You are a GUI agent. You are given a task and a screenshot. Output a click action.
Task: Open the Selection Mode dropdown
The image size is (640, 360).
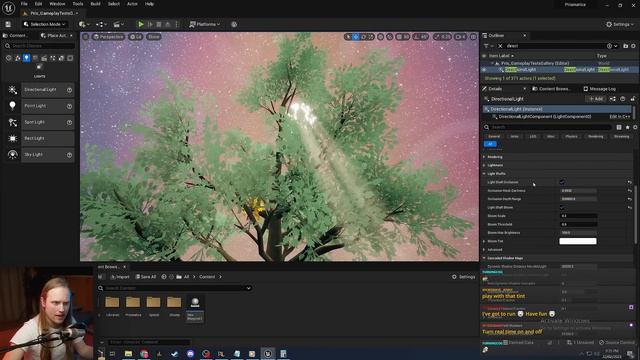pyautogui.click(x=44, y=24)
